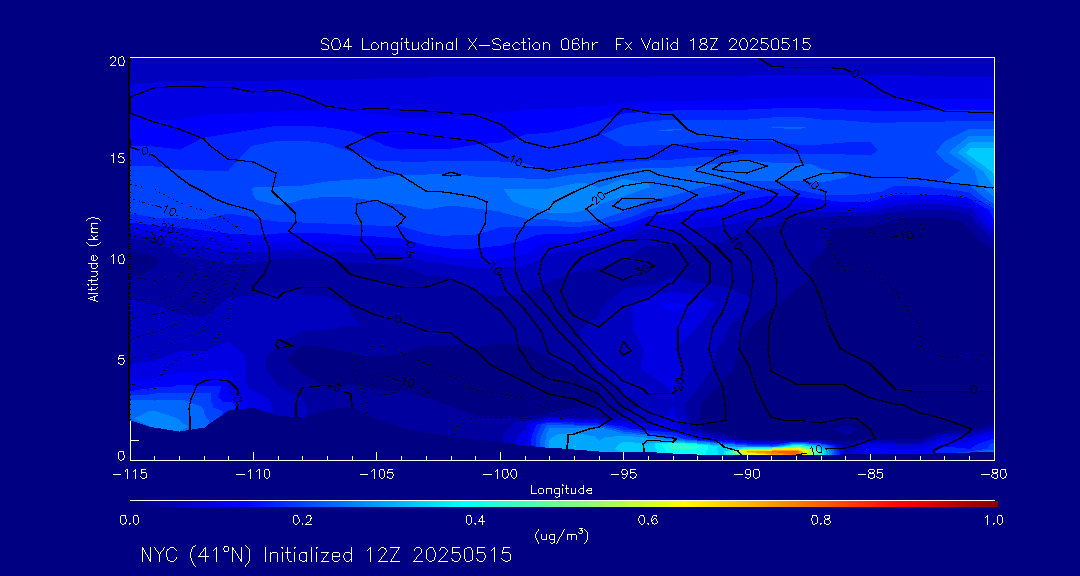Pick the colorbar value label "0.0"
1080x576 pixels.
pos(130,520)
